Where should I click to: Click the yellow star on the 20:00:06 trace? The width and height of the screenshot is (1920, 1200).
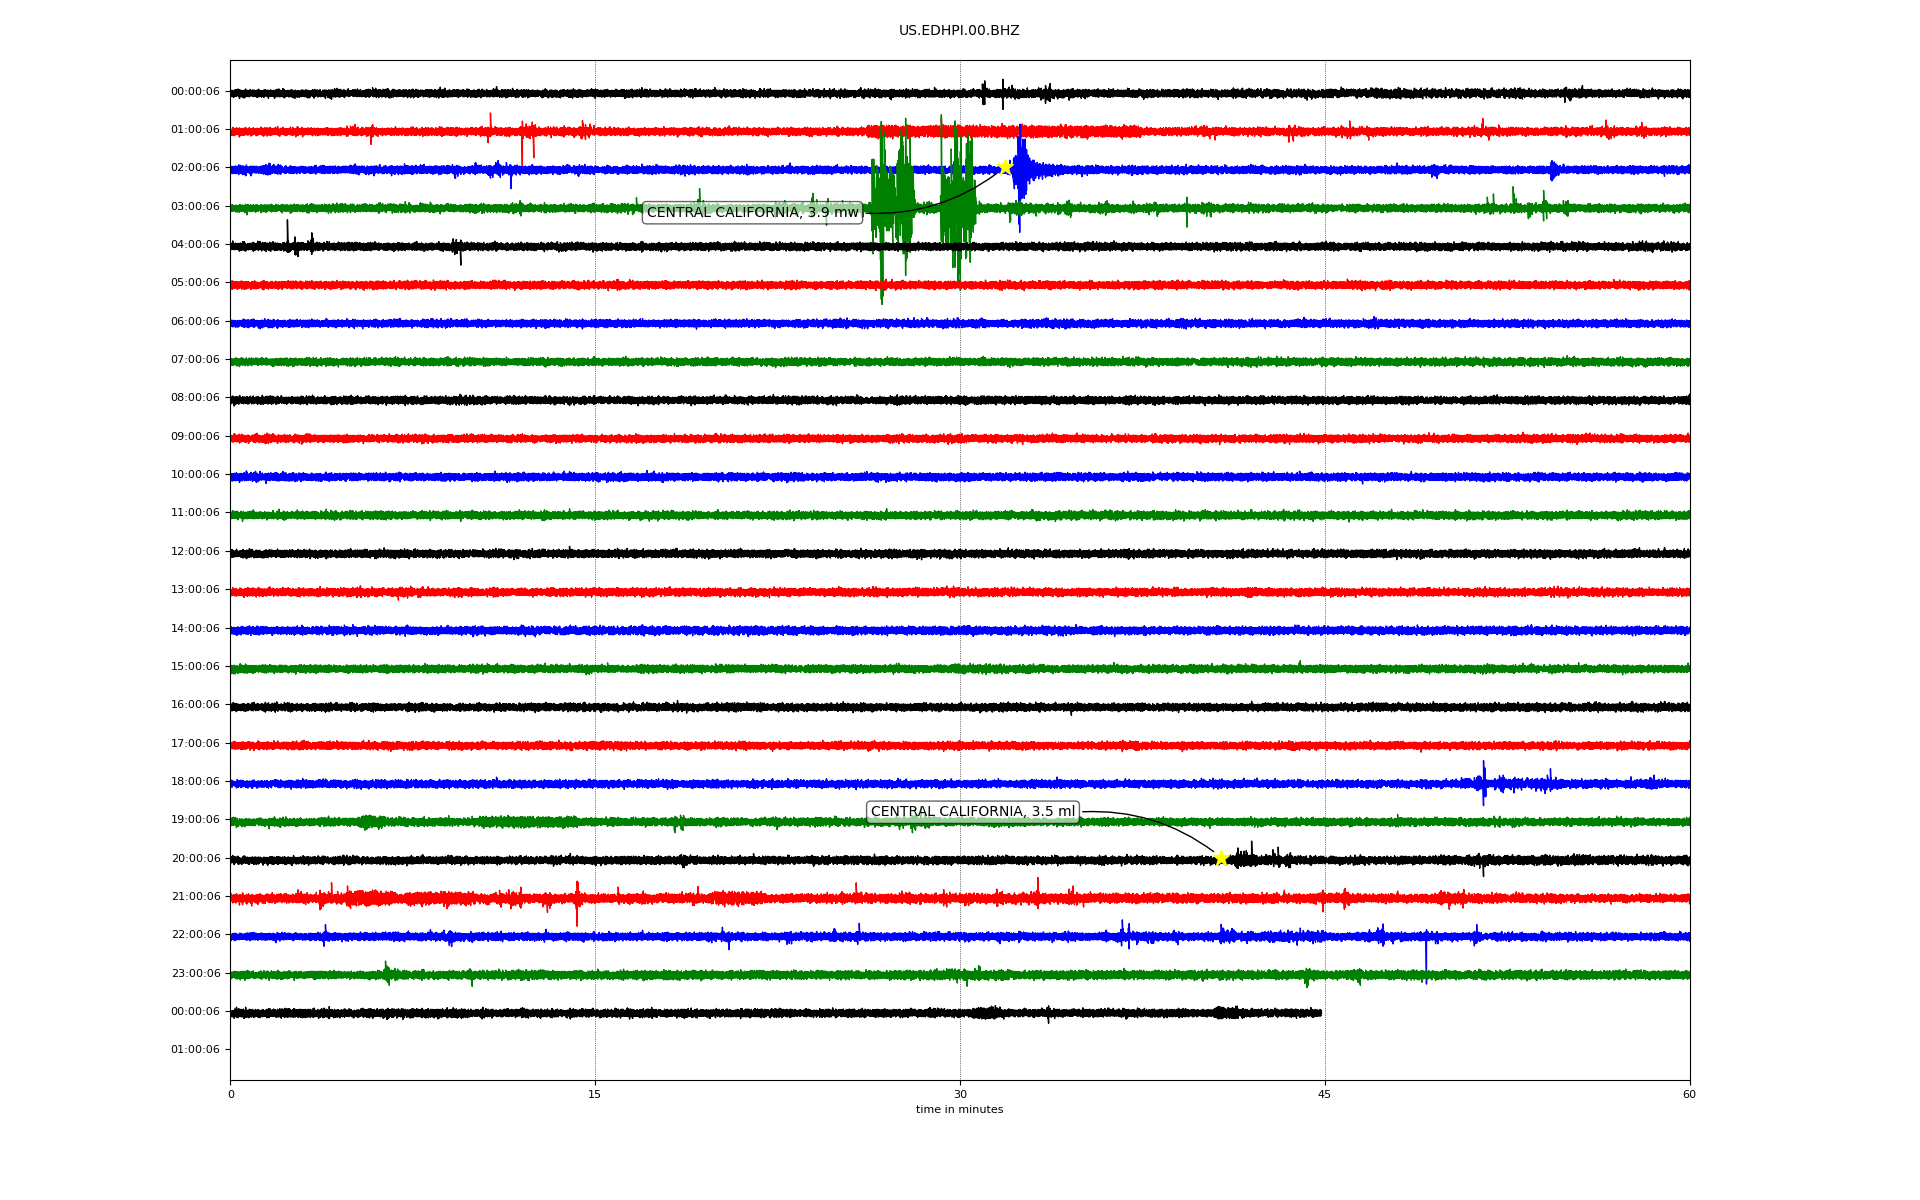pyautogui.click(x=1221, y=858)
